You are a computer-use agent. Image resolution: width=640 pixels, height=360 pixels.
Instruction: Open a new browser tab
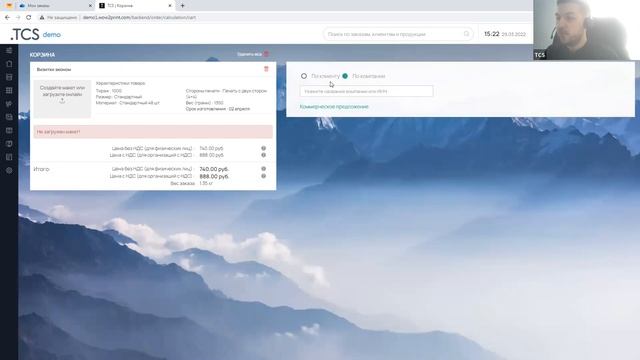(x=182, y=6)
